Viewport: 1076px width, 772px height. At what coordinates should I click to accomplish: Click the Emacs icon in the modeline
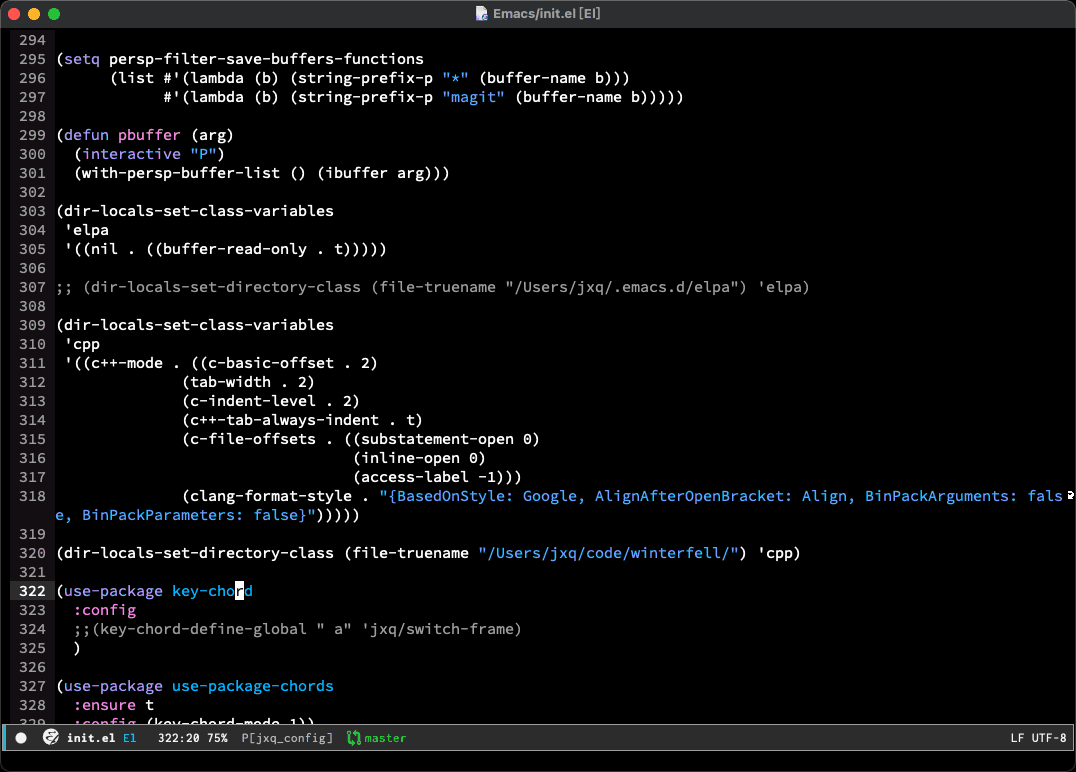click(x=51, y=738)
